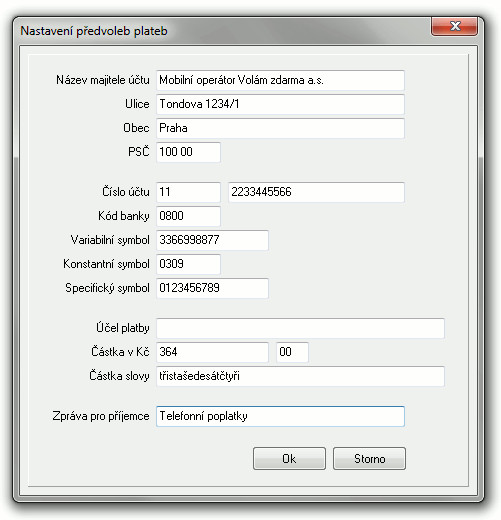This screenshot has height=520, width=501.
Task: Select the Částka slovy field
Action: click(300, 376)
